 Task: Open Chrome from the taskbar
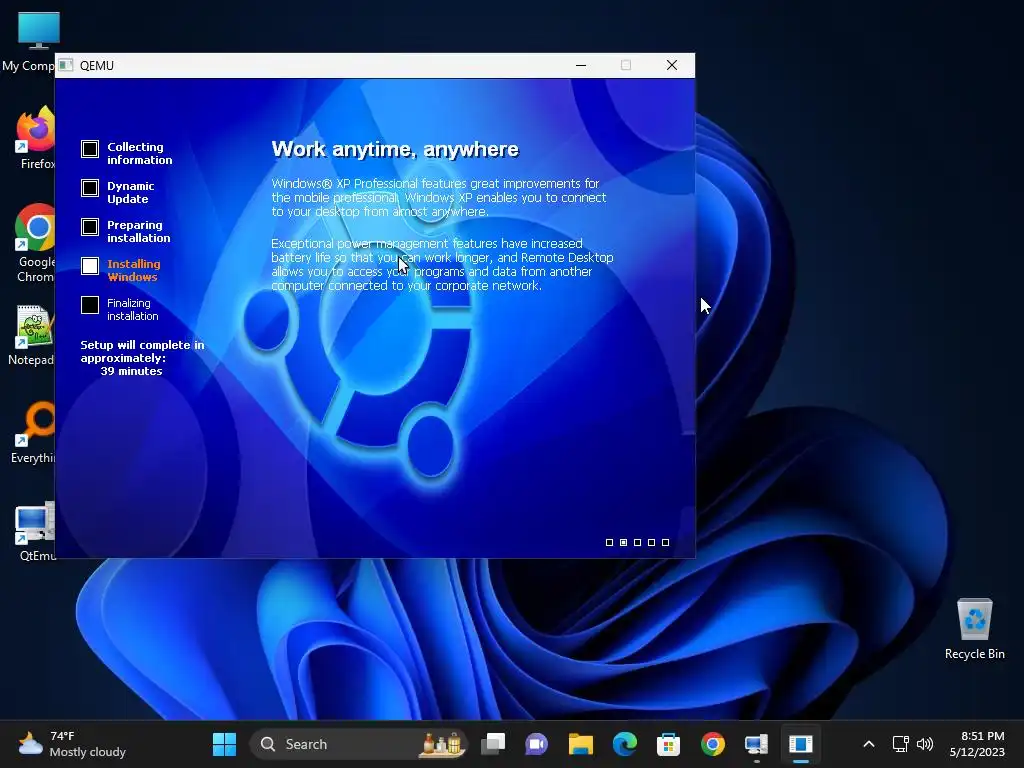(712, 744)
